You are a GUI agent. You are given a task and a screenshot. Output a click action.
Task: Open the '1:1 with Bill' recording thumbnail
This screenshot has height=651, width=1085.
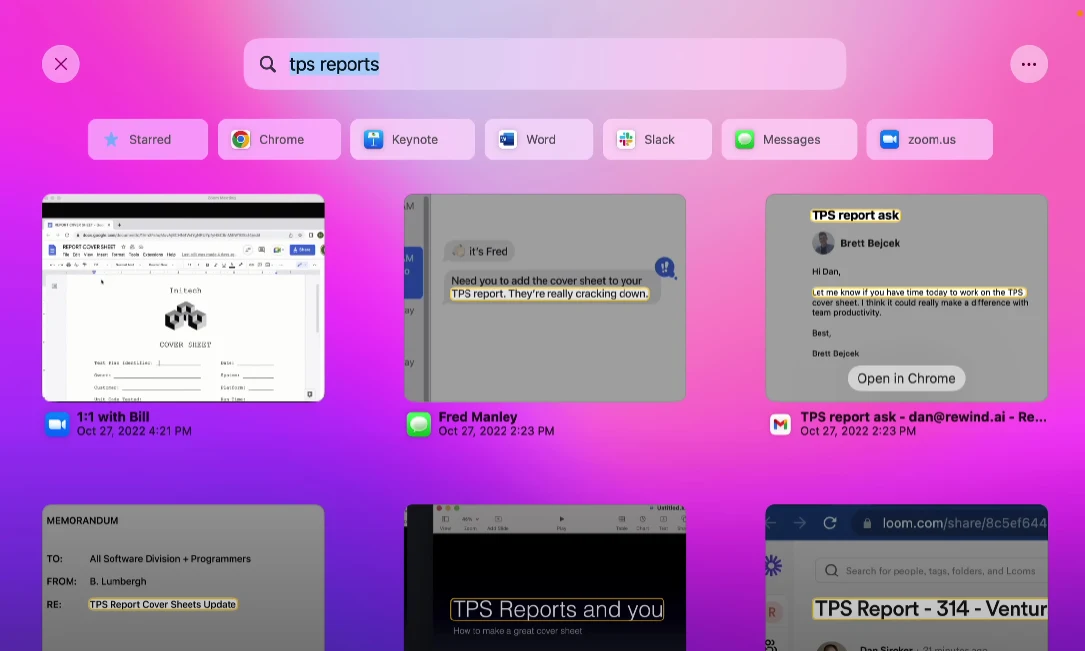pyautogui.click(x=183, y=298)
